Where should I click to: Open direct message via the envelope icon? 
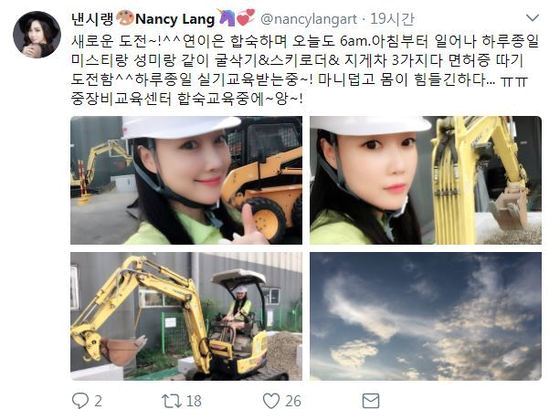pos(371,401)
